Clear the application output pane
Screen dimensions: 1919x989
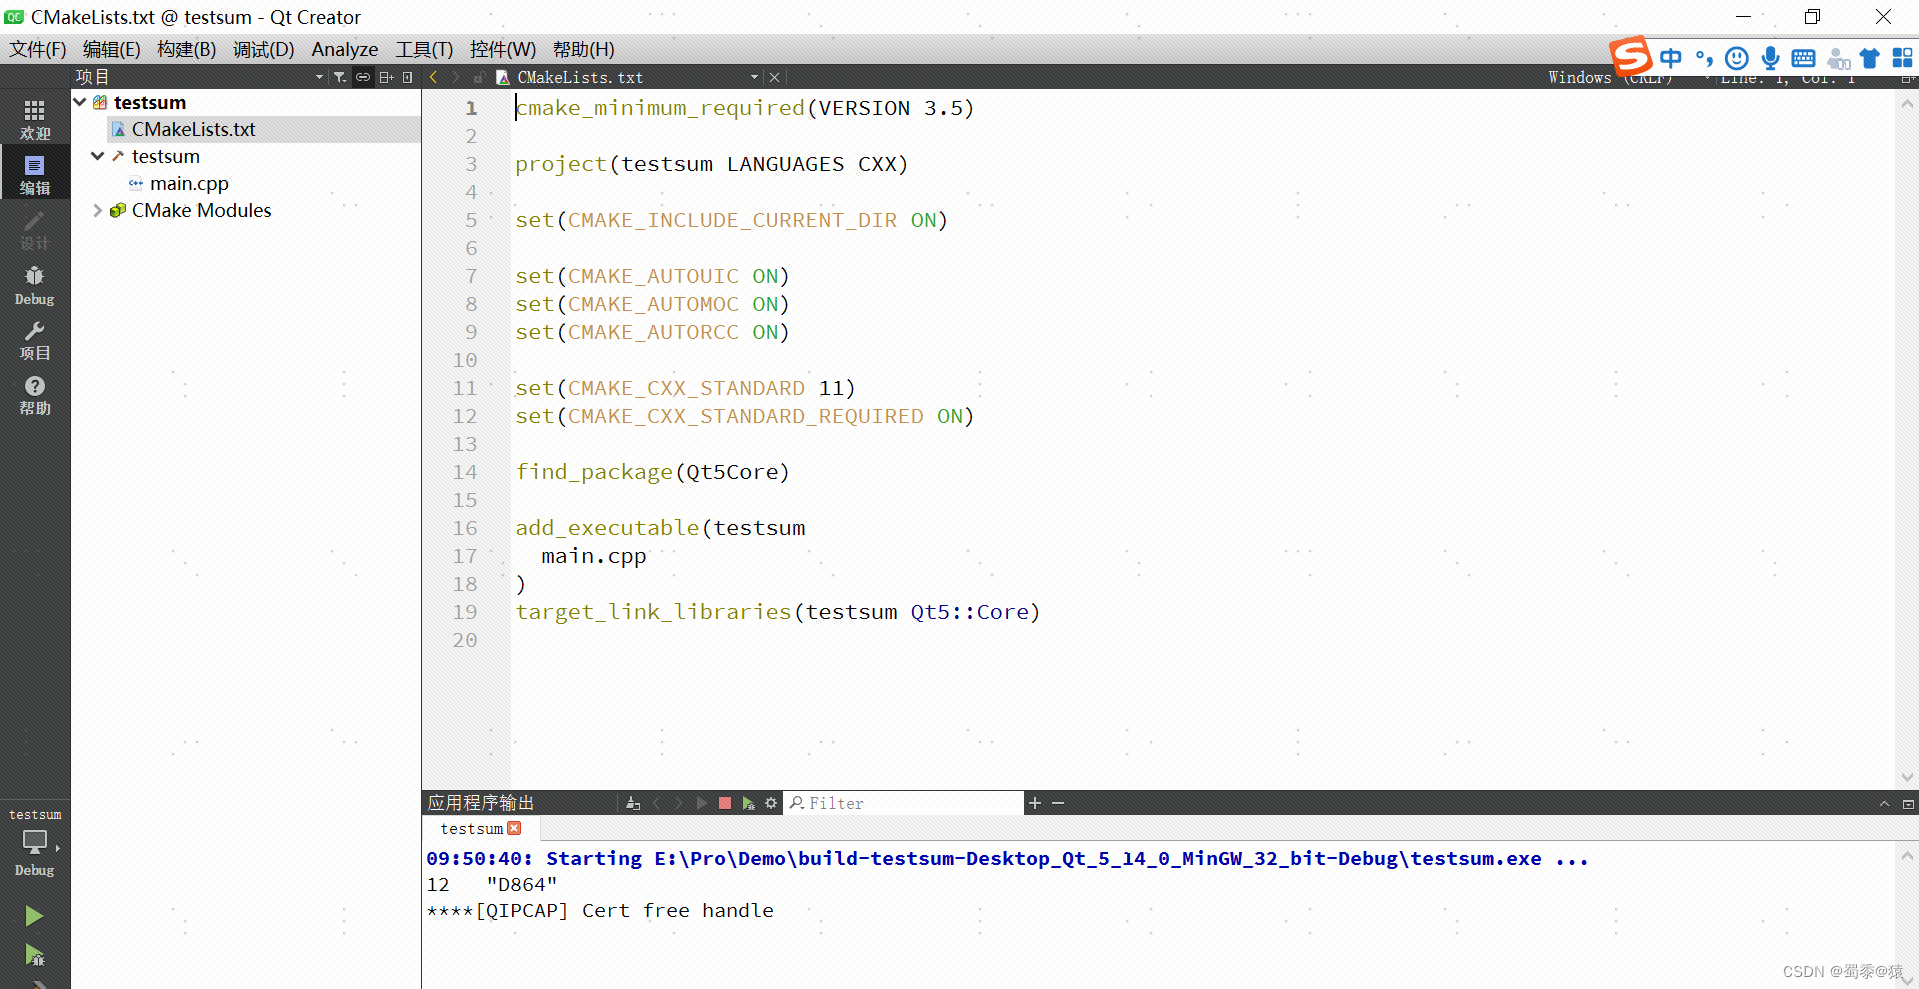(633, 803)
